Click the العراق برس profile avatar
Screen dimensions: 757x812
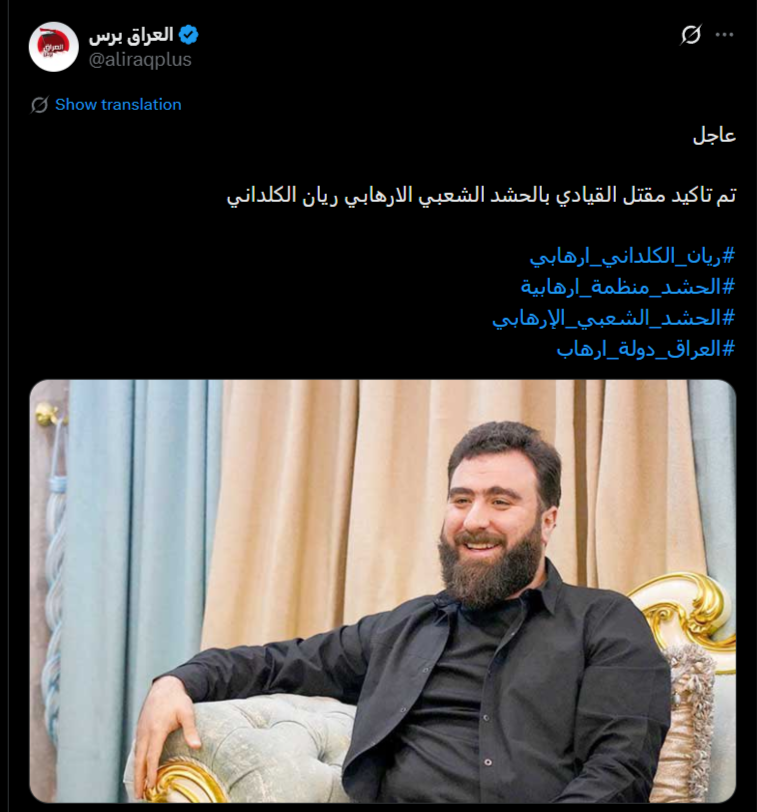pos(54,47)
